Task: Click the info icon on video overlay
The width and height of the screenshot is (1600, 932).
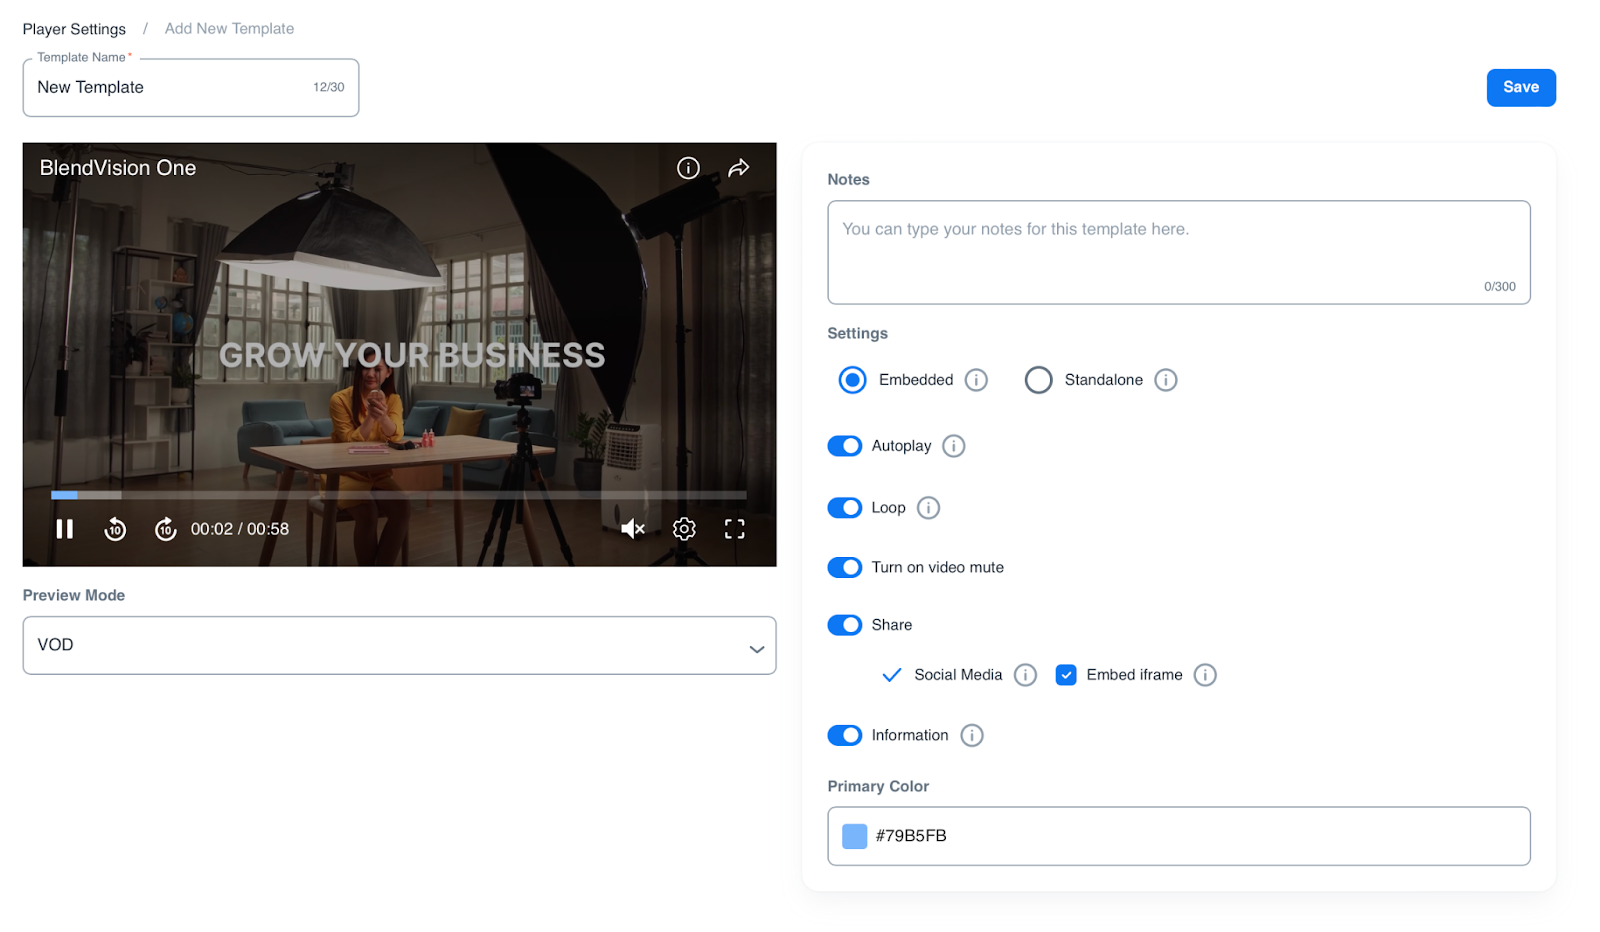Action: pos(688,168)
